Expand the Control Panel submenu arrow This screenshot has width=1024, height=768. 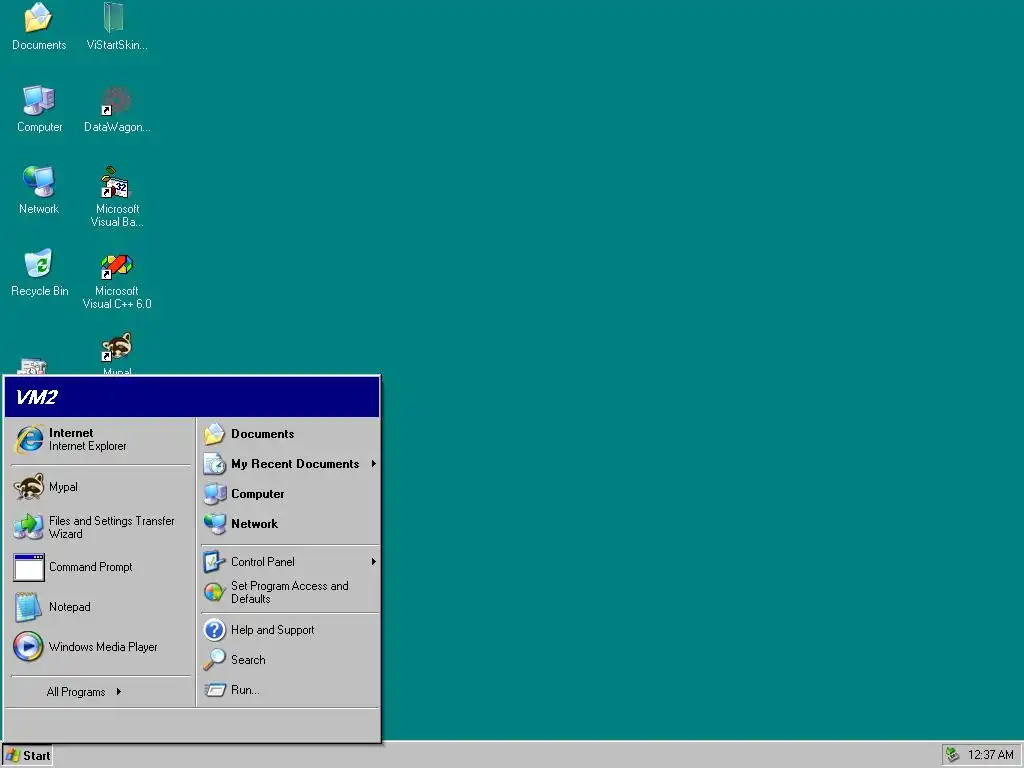pyautogui.click(x=374, y=562)
